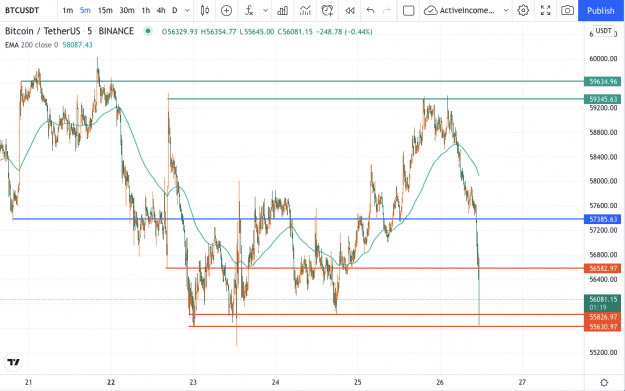The image size is (625, 391).
Task: Open the USDT currency selector
Action: [603, 31]
